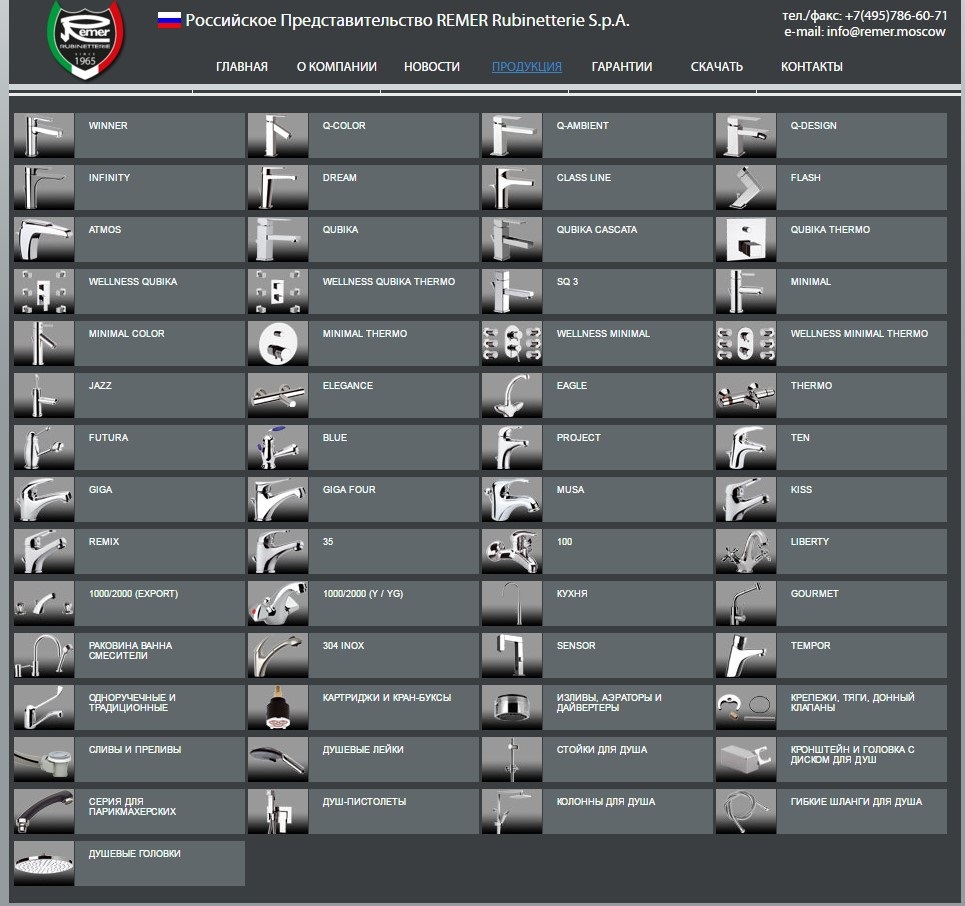The image size is (965, 906).
Task: Click the WINNER faucet thumbnail
Action: (44, 135)
